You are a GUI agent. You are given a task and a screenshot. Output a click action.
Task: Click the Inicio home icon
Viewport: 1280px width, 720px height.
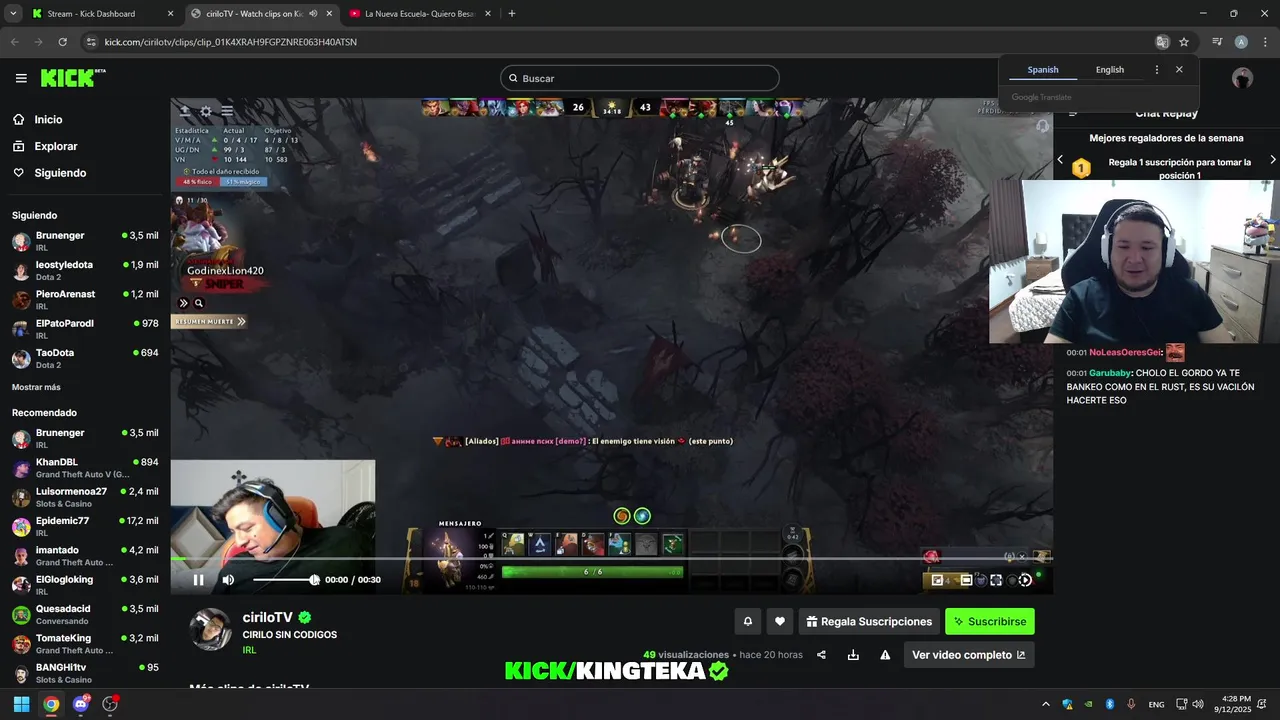(x=19, y=119)
